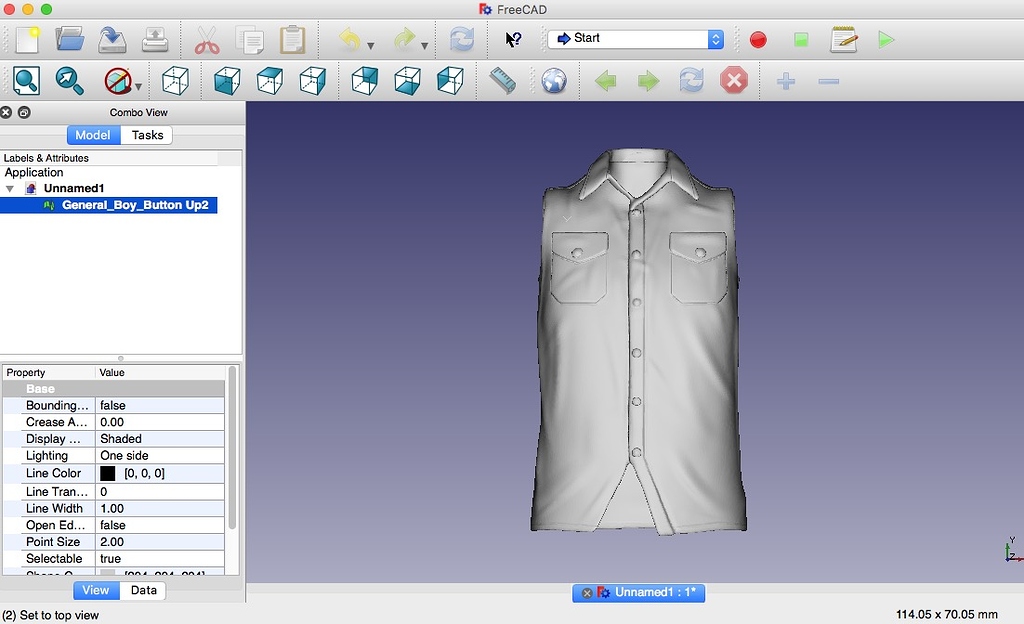Click the Line Color black swatch
The width and height of the screenshot is (1024, 624).
click(108, 473)
